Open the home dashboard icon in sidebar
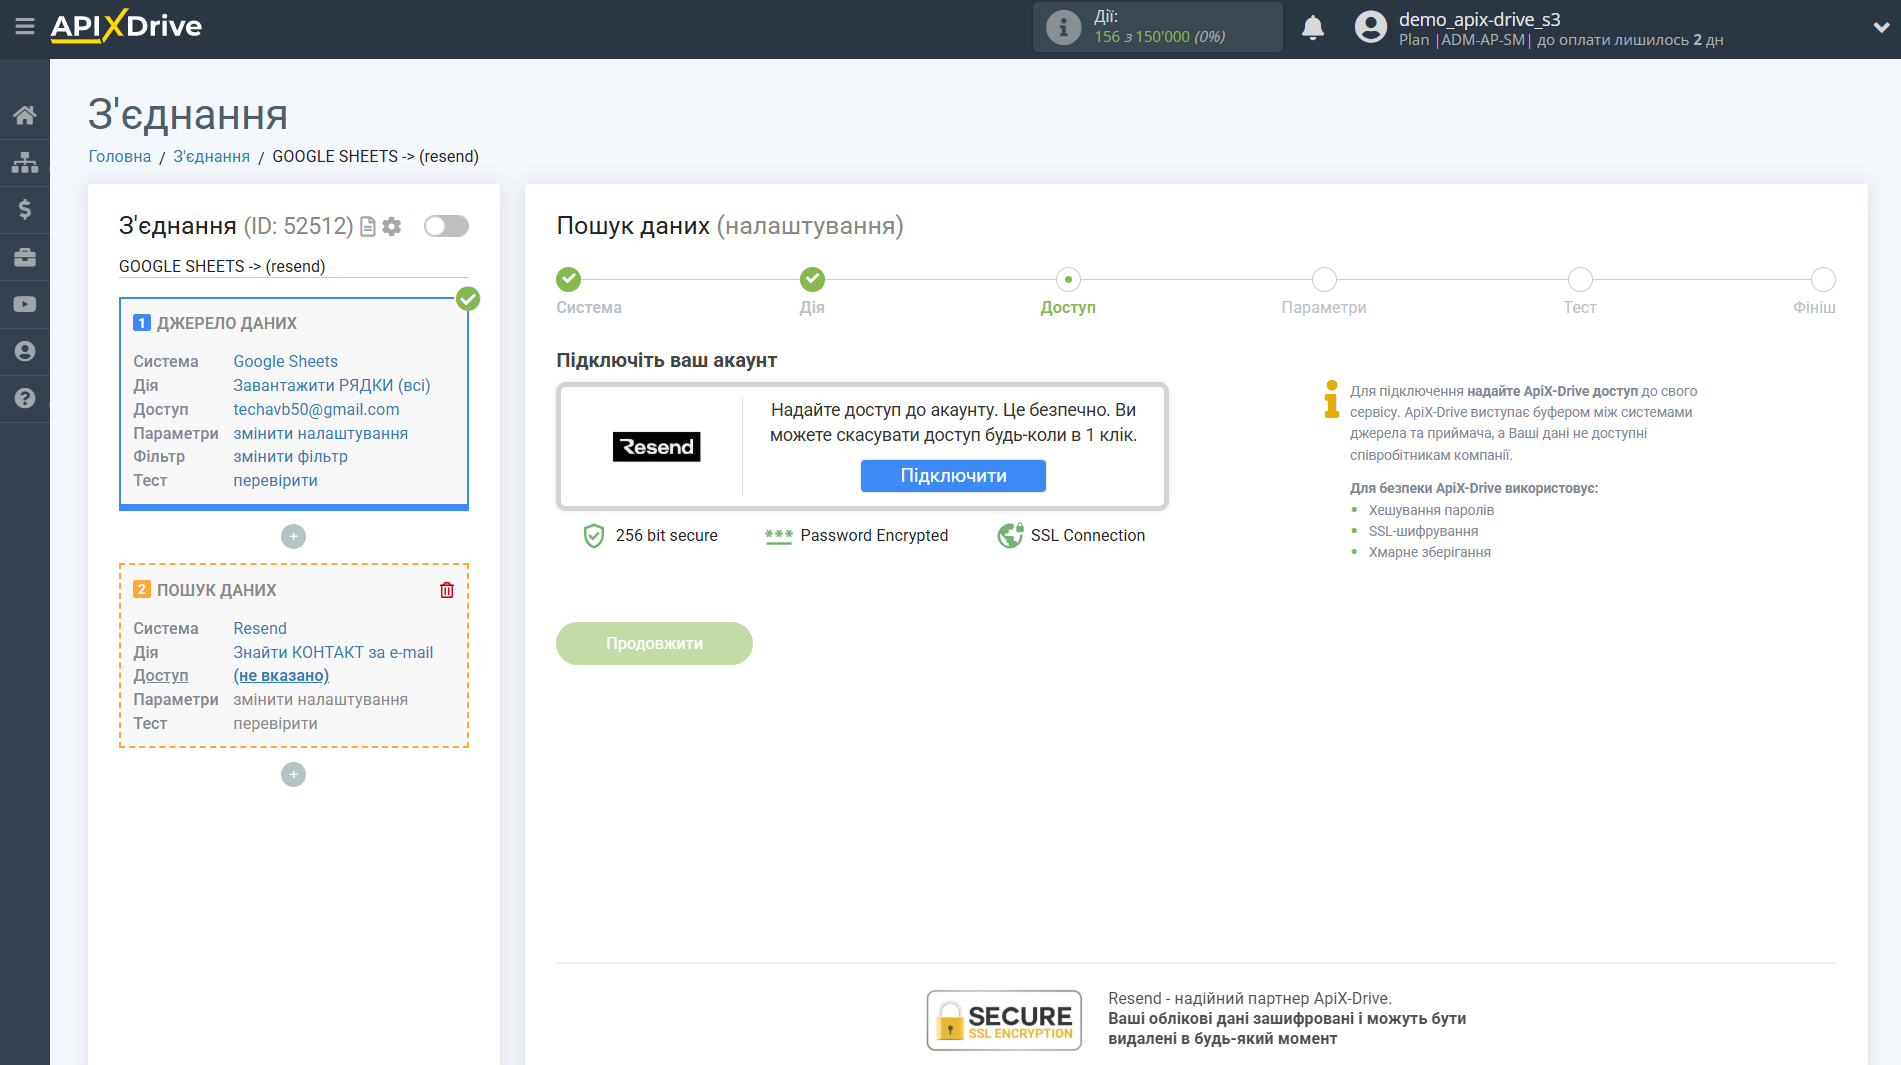This screenshot has height=1065, width=1901. click(24, 114)
